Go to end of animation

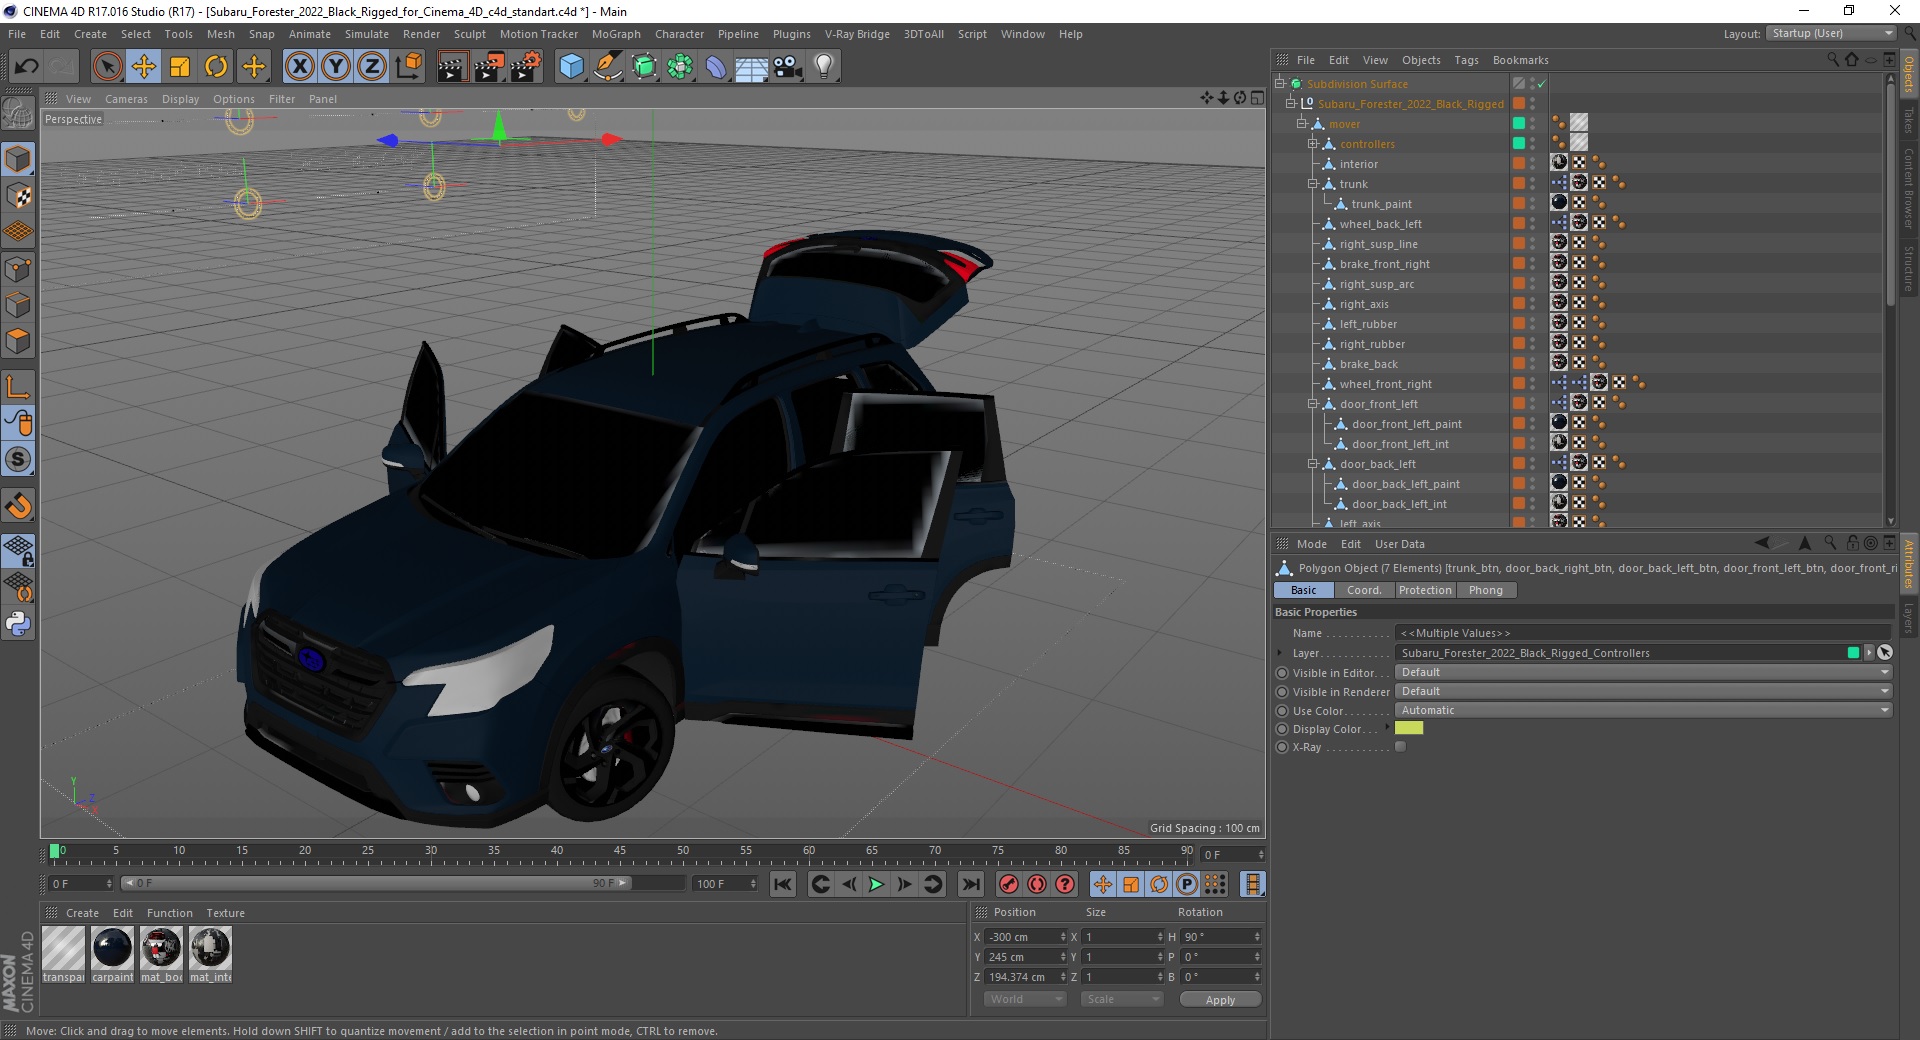pyautogui.click(x=970, y=884)
